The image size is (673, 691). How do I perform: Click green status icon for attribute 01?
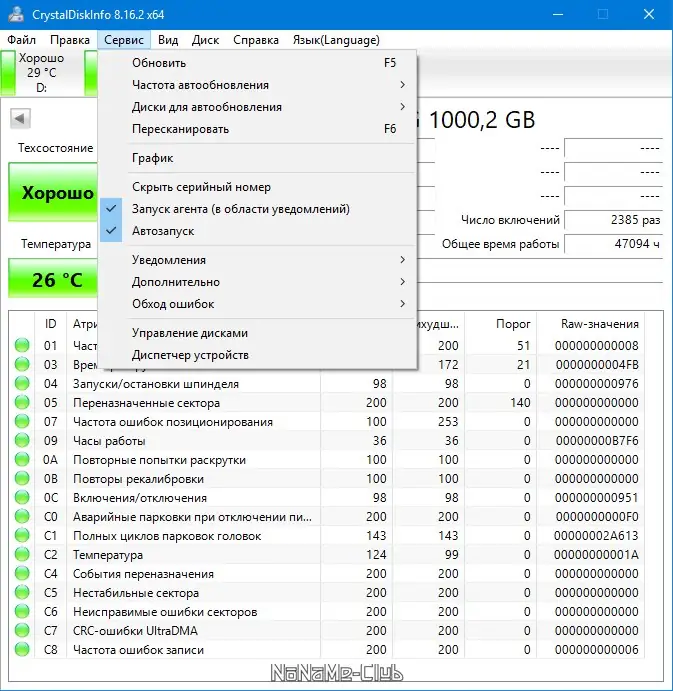22,345
